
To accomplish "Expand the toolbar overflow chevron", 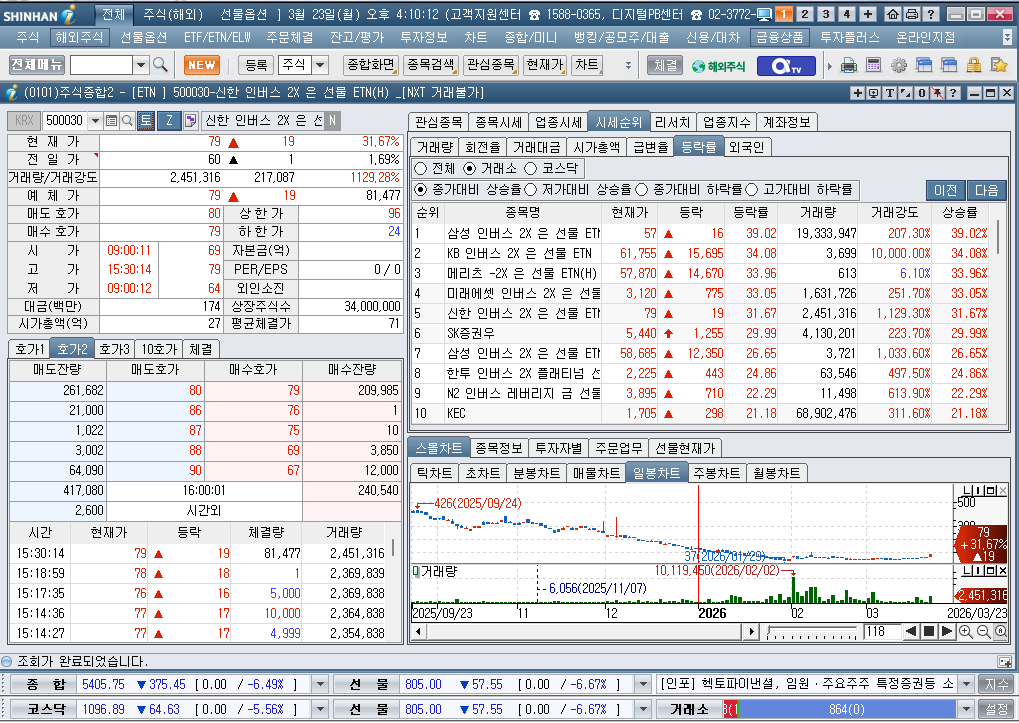I will click(x=628, y=65).
